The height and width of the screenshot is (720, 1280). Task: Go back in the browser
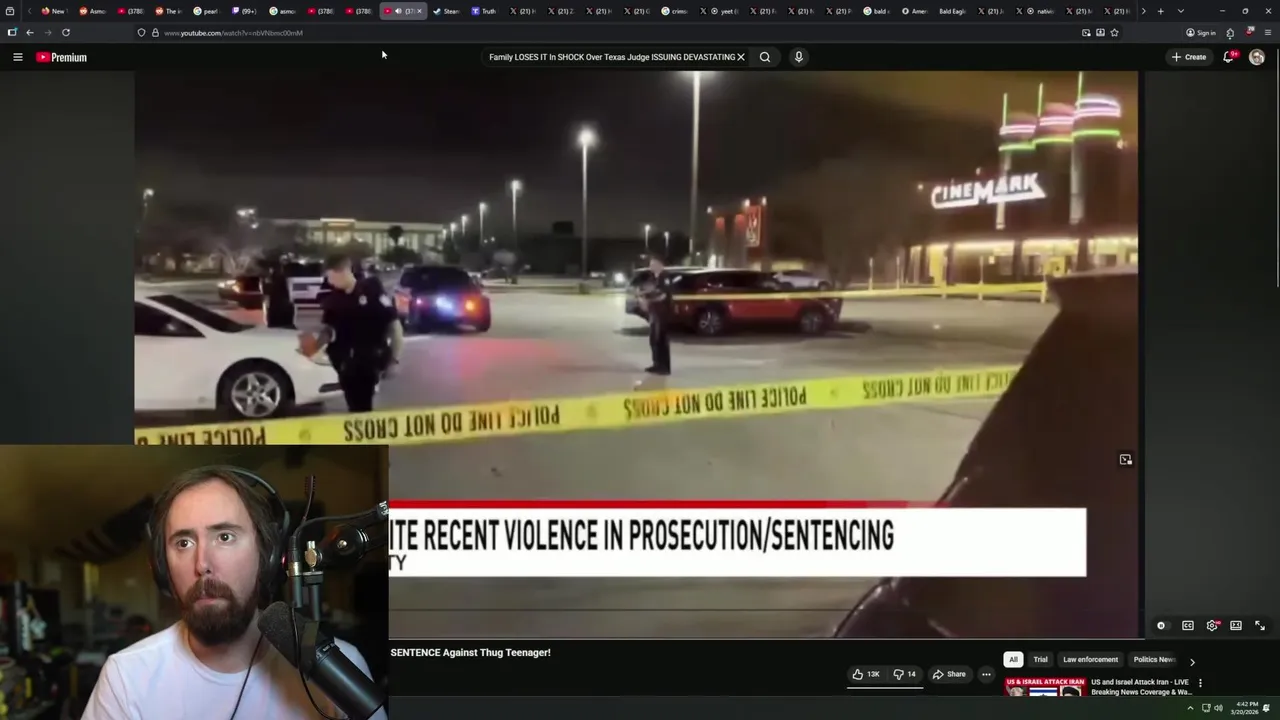pos(30,32)
